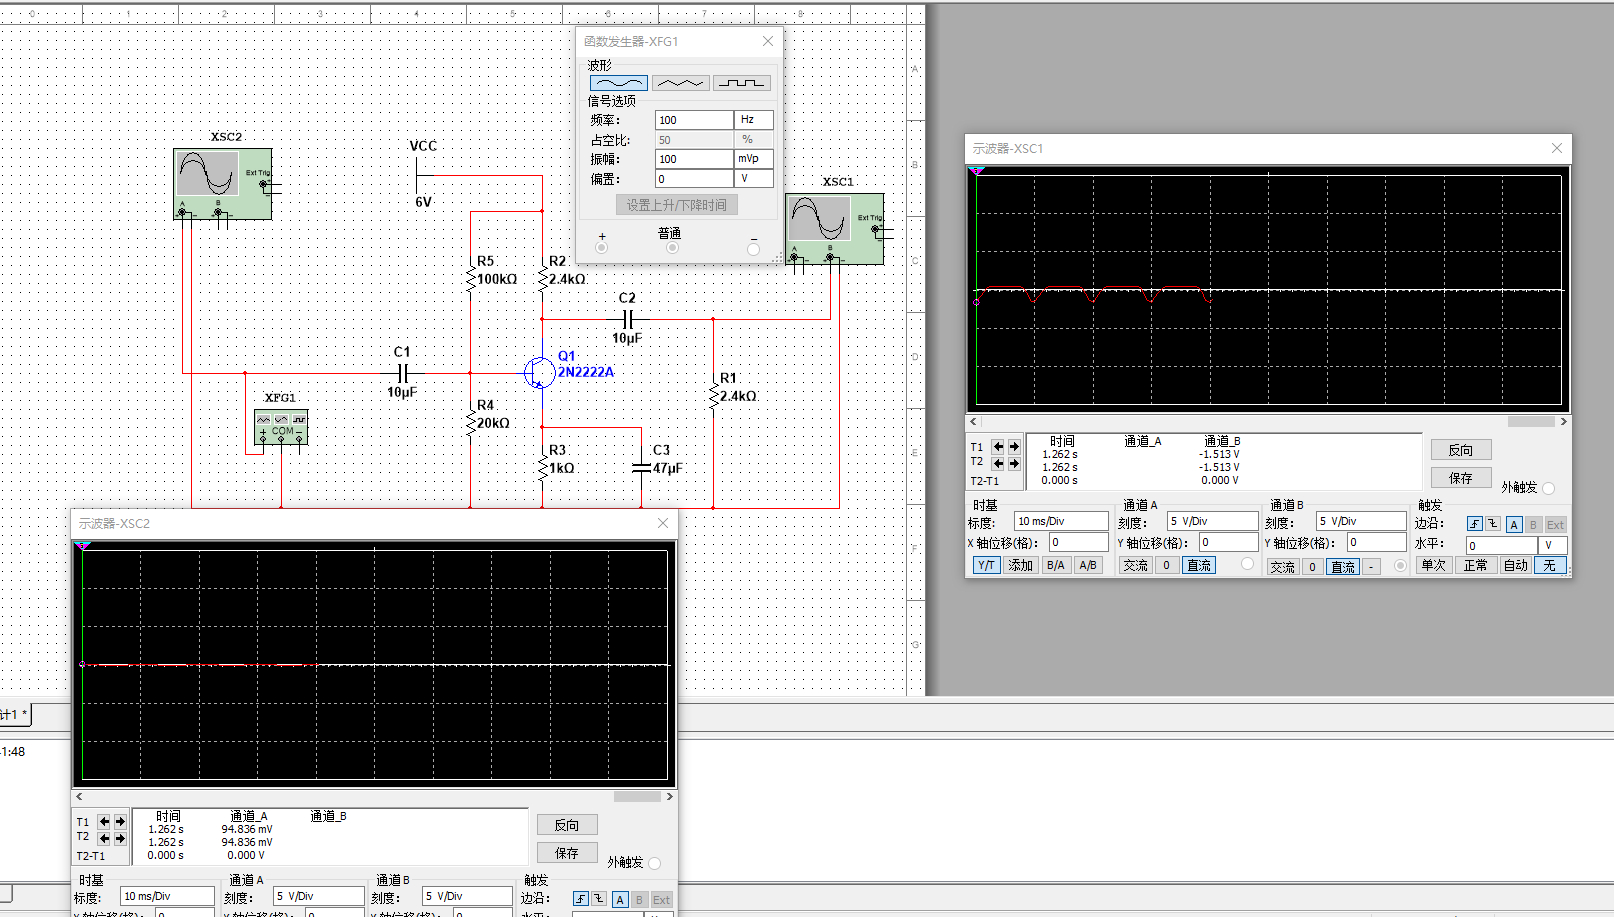Toggle Channel A radio button in XSC1
The image size is (1614, 917).
pyautogui.click(x=1247, y=564)
